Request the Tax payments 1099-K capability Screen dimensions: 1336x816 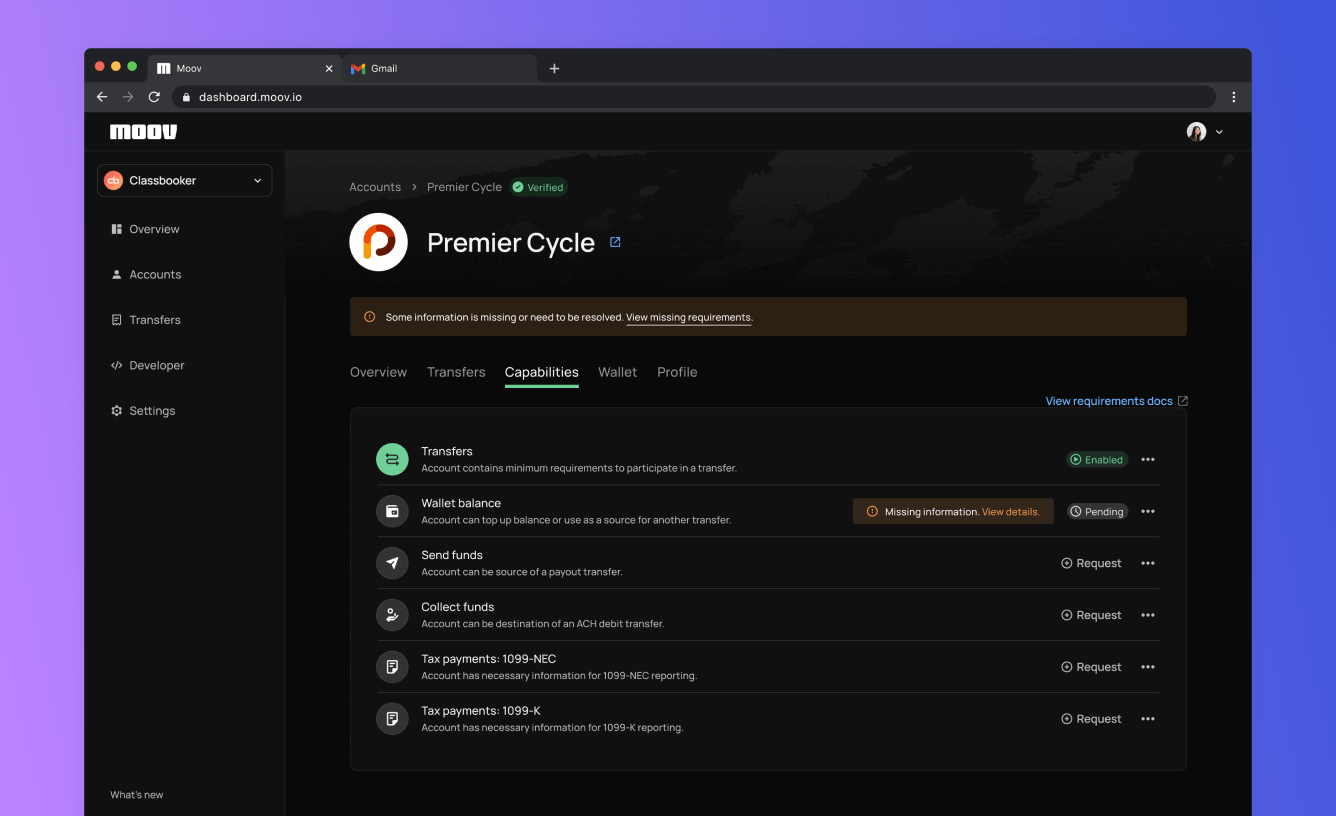click(x=1091, y=719)
